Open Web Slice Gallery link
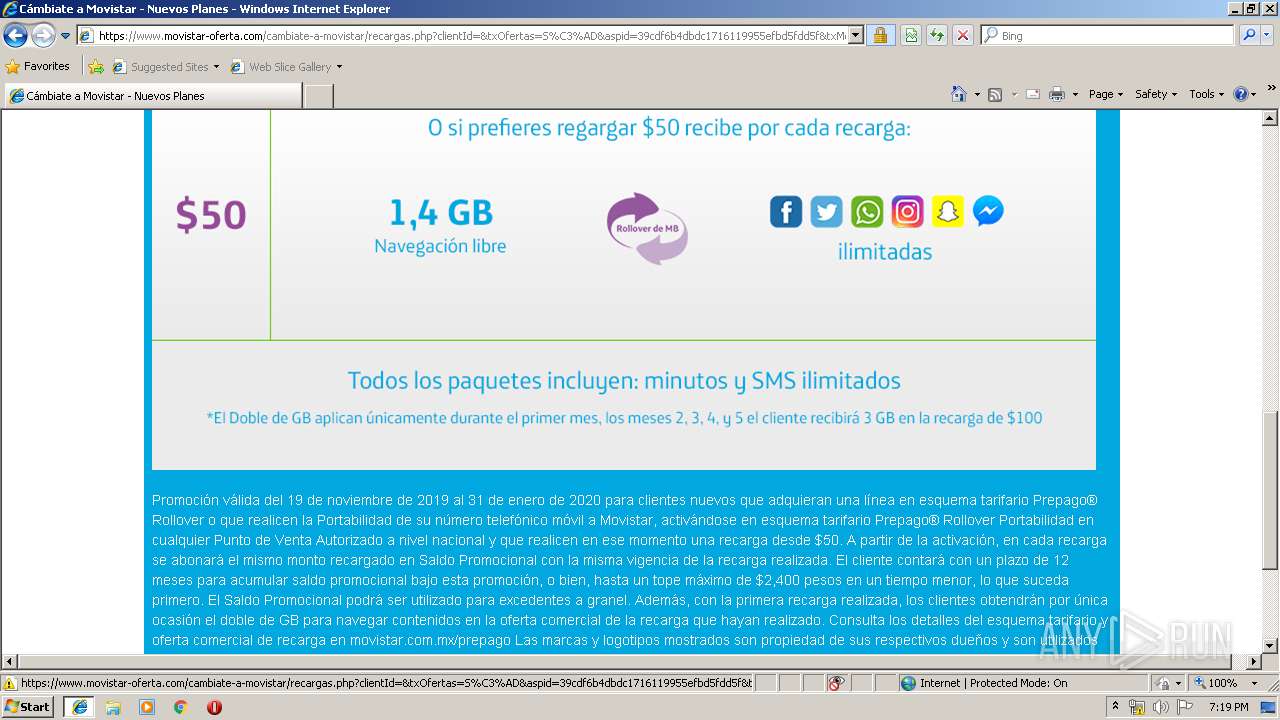The height and width of the screenshot is (720, 1280). click(286, 67)
